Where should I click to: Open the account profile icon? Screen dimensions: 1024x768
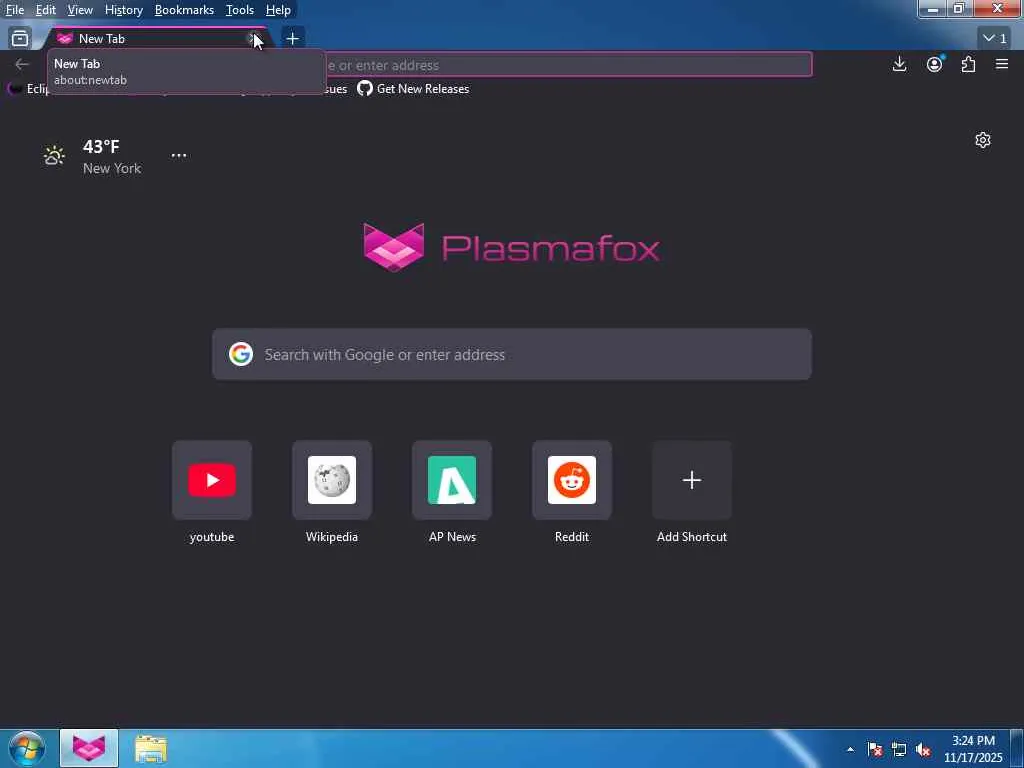pyautogui.click(x=935, y=64)
